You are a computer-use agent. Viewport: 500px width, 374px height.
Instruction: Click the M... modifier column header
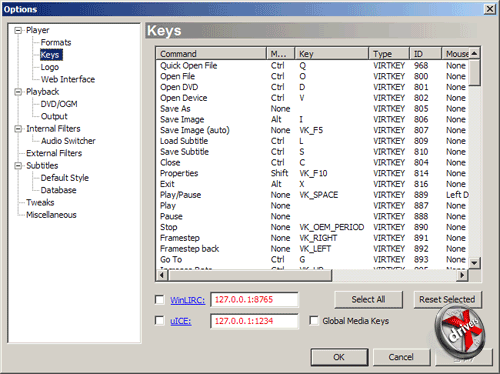pyautogui.click(x=280, y=54)
